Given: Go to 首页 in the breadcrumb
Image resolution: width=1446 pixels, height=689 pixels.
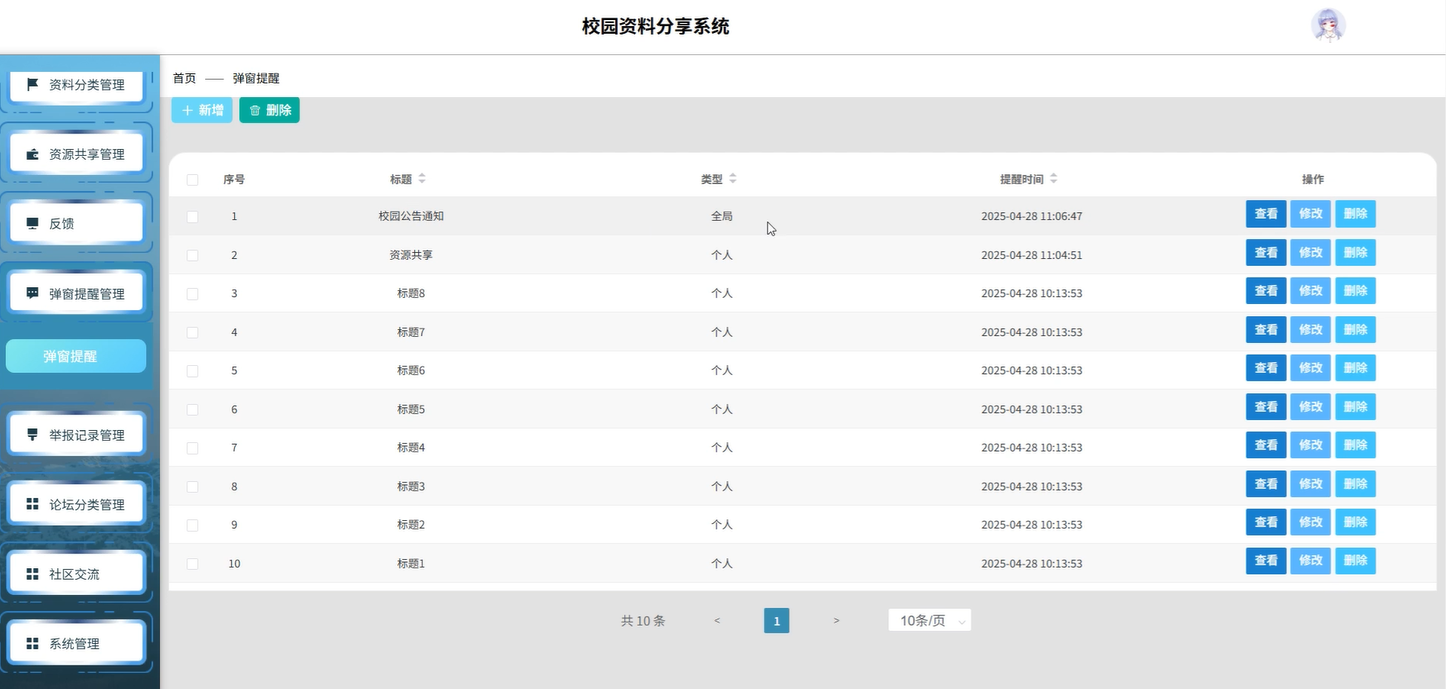Looking at the screenshot, I should [x=184, y=78].
